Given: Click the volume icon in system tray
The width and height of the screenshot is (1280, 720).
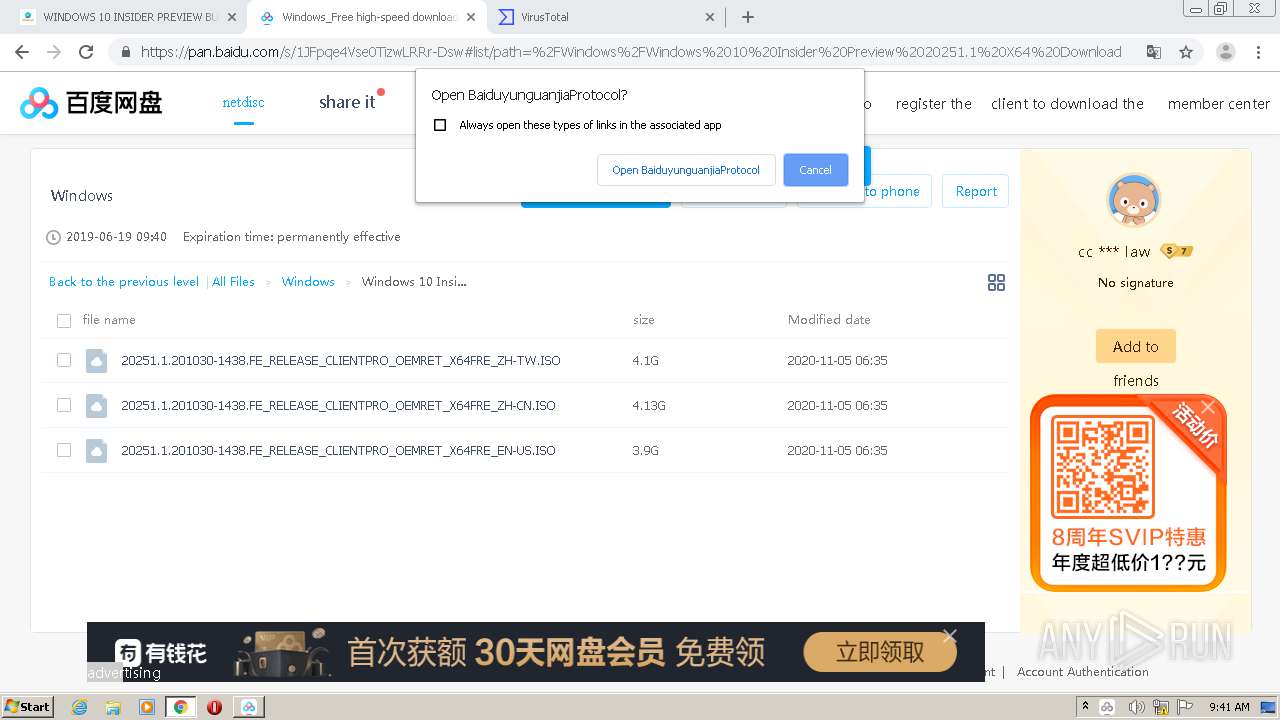Looking at the screenshot, I should click(1137, 707).
